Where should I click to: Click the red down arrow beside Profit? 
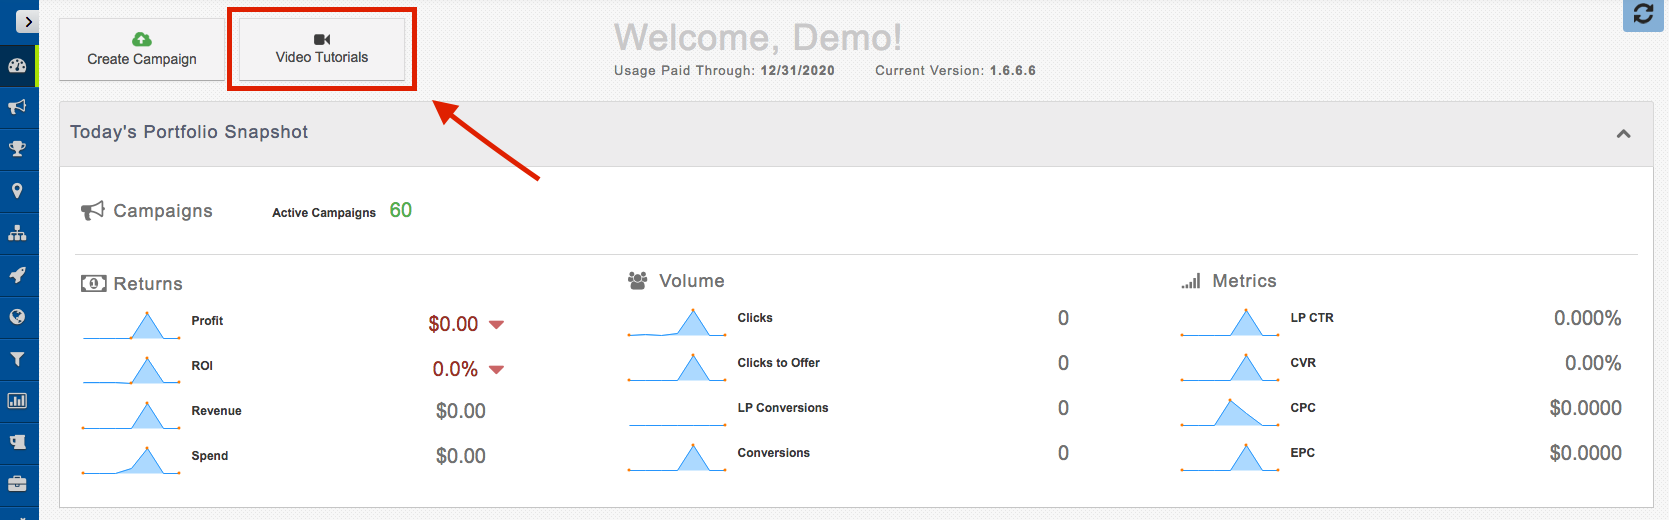click(x=496, y=325)
